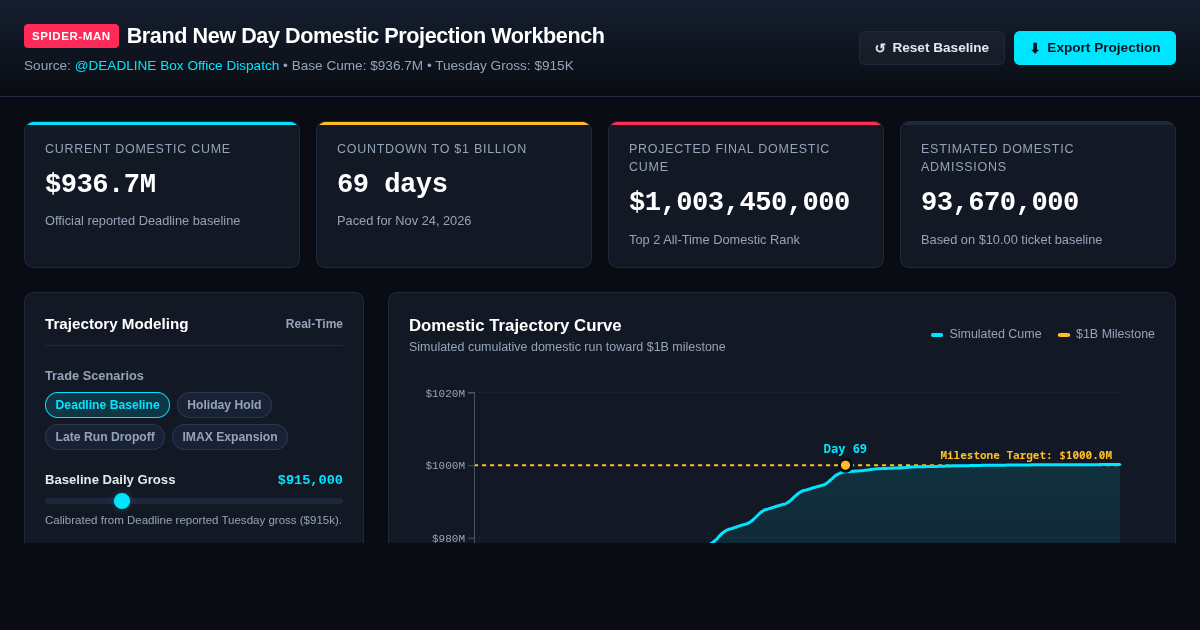
Task: Select the Deadline Baseline scenario
Action: (107, 405)
